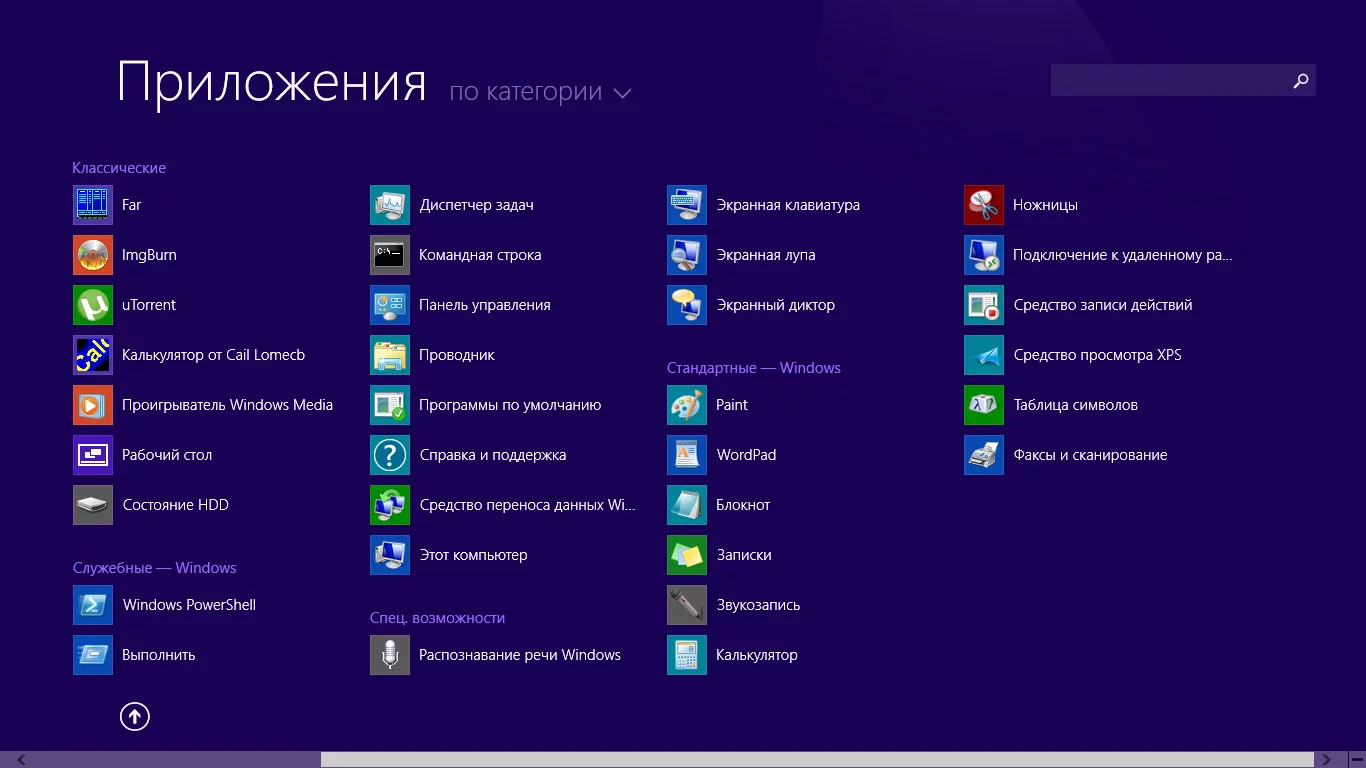Launch Экранная лупа magnifier icon

pos(687,255)
